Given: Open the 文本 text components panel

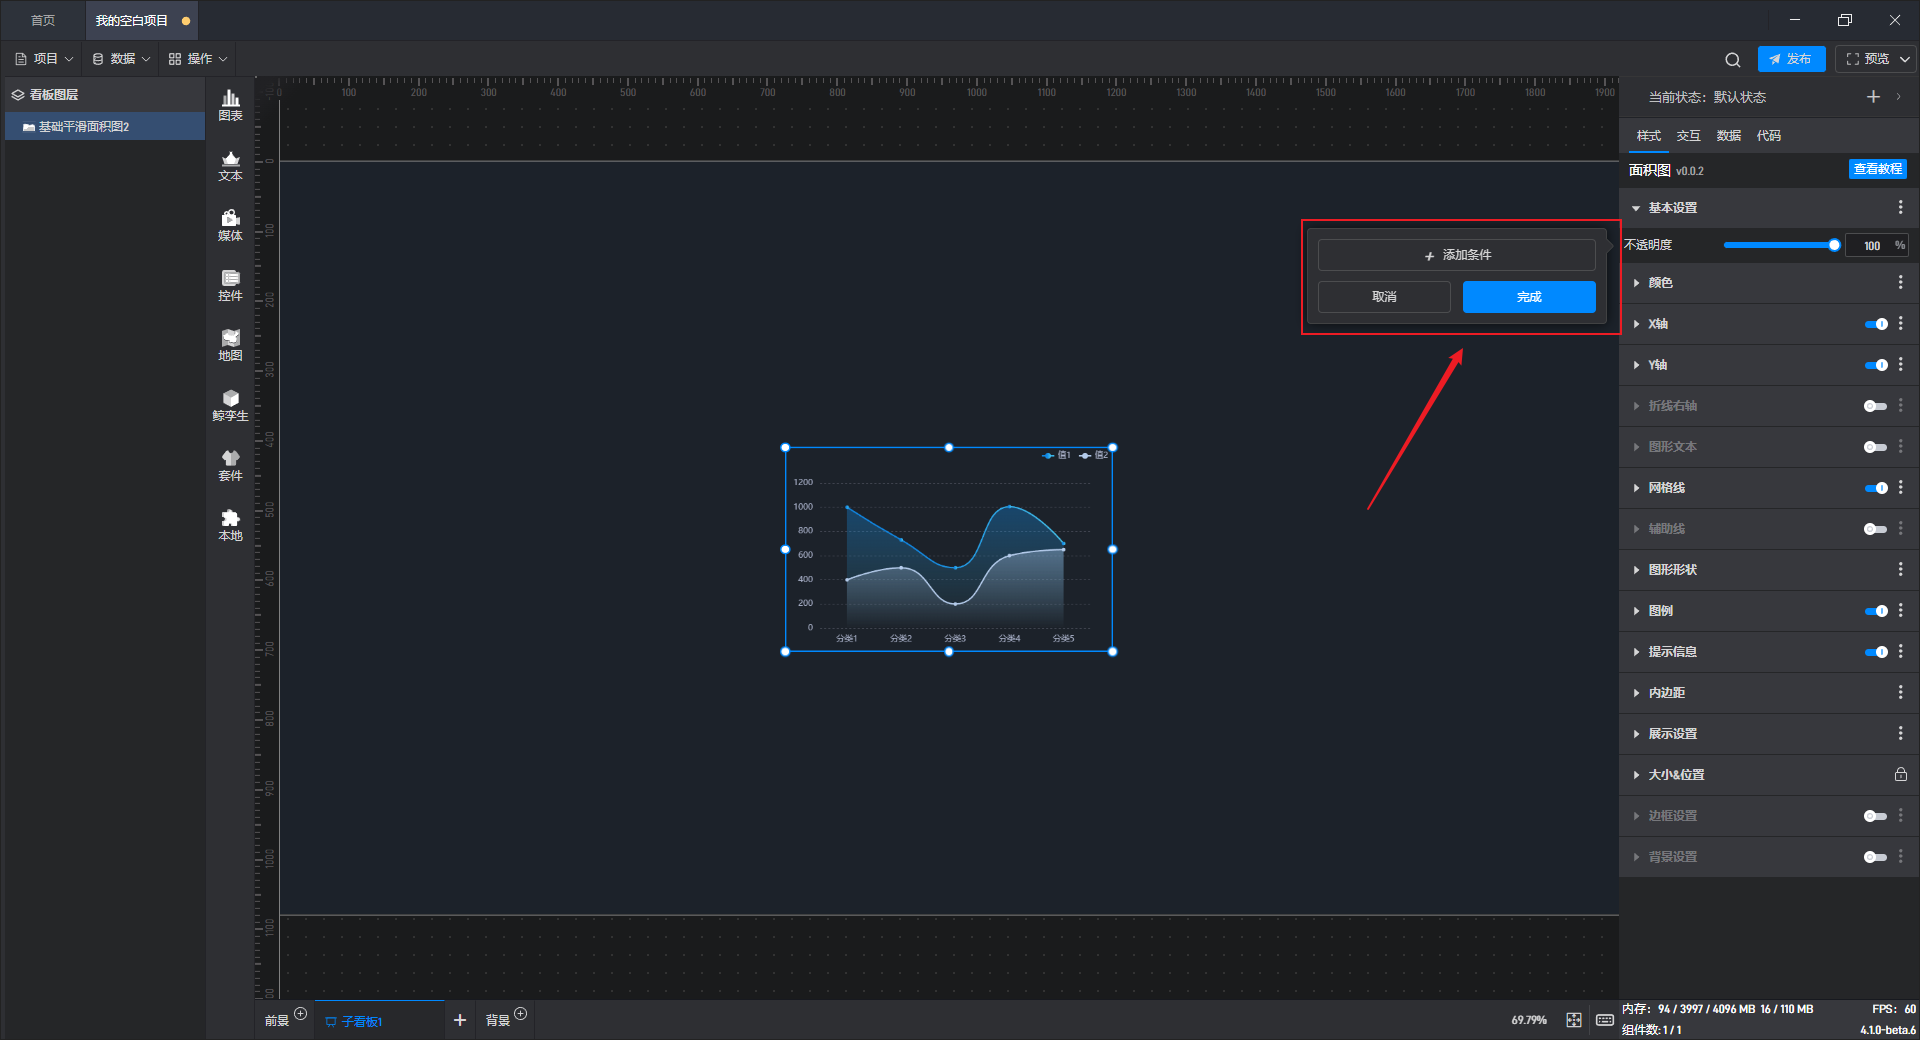Looking at the screenshot, I should pyautogui.click(x=230, y=165).
